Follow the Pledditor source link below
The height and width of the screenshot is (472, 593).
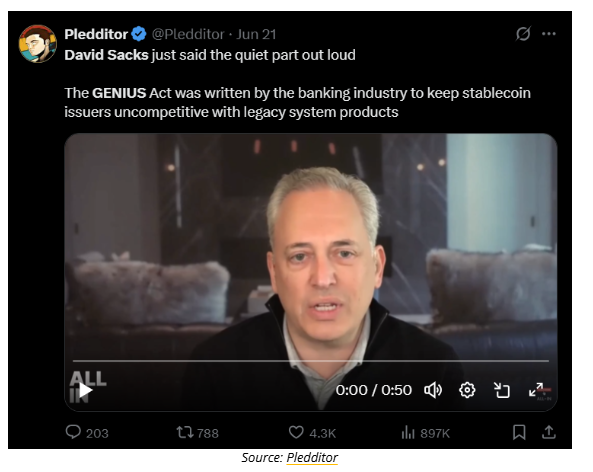312,458
